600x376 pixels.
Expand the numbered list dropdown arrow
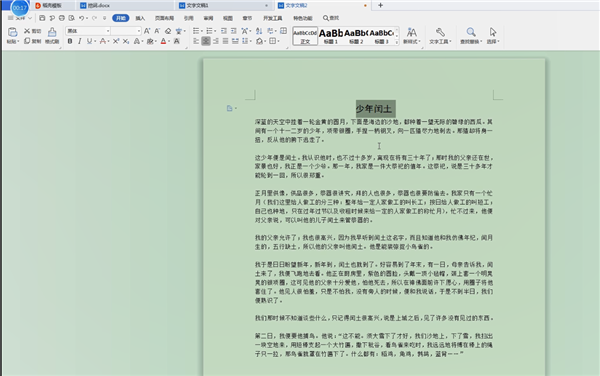[x=215, y=31]
